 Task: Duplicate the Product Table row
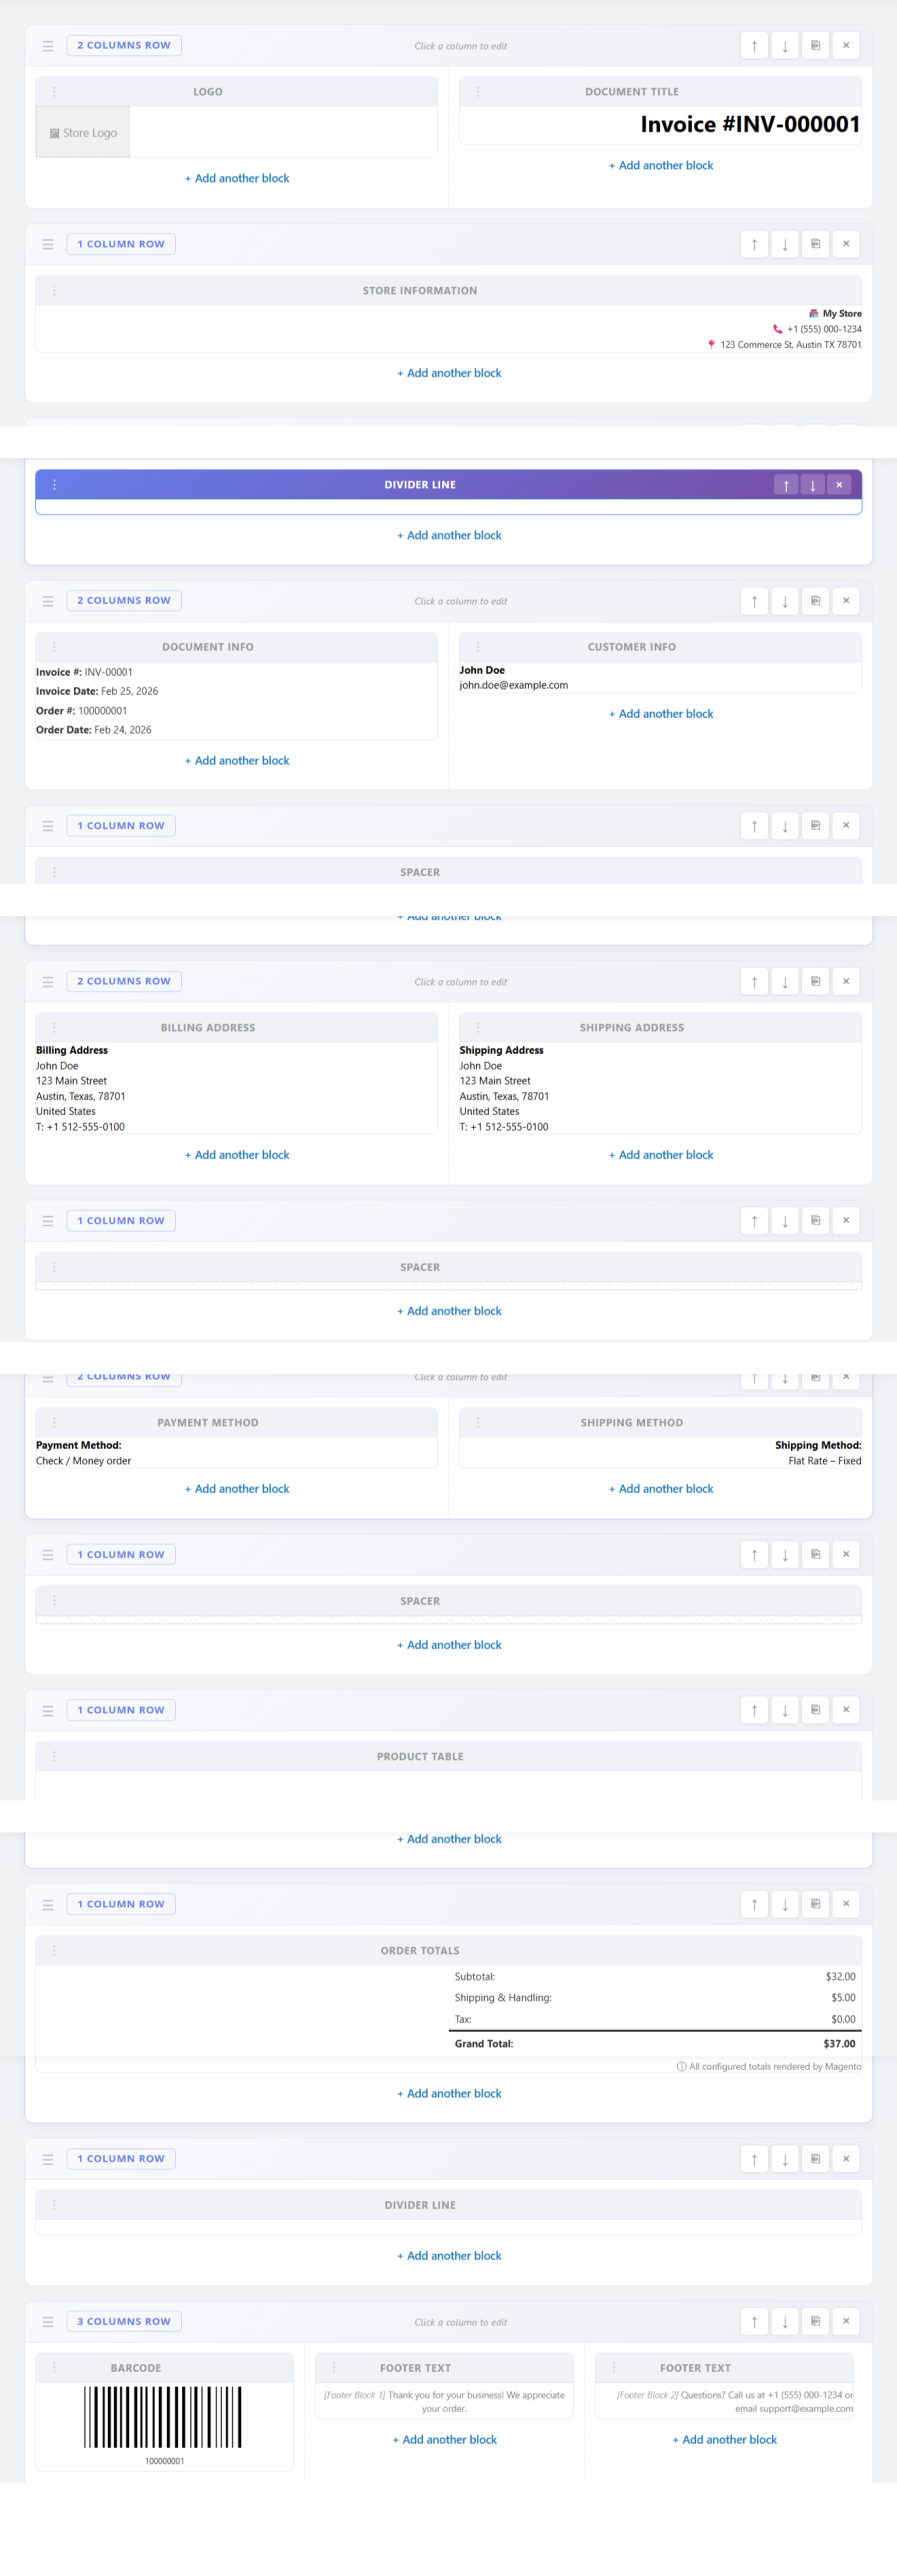pos(815,1710)
